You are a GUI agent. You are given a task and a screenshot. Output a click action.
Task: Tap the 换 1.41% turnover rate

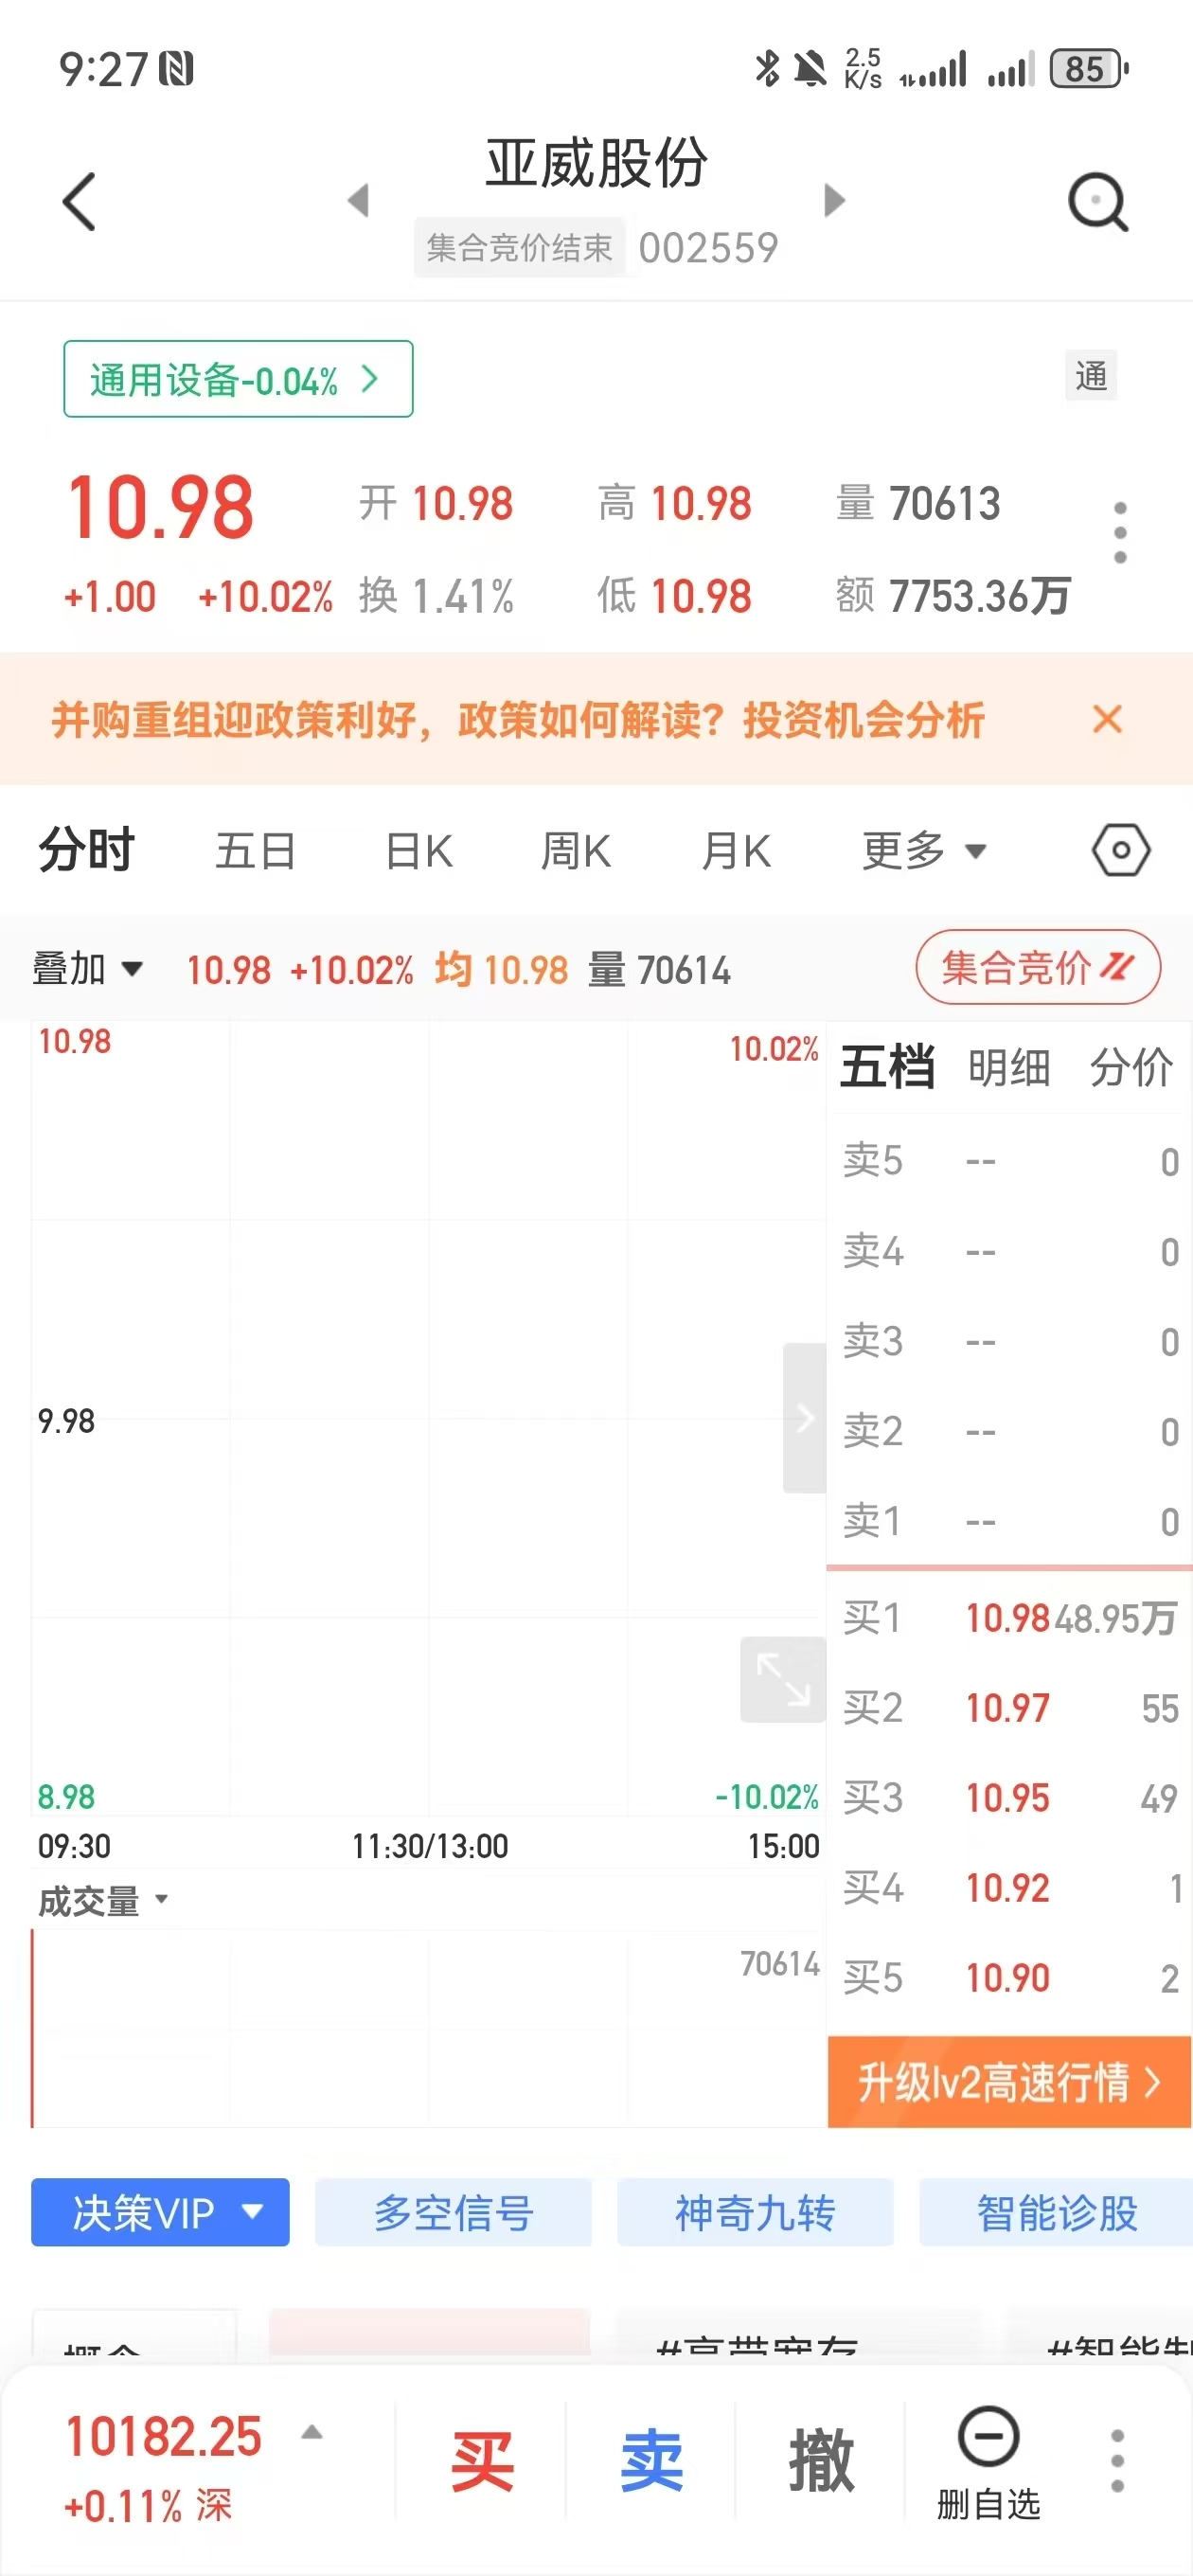[x=436, y=596]
